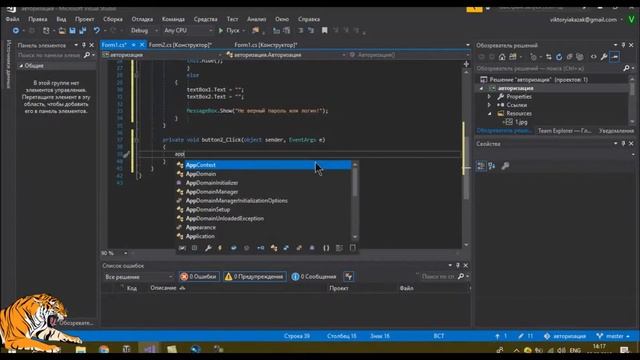
Task: Toggle the error list IntelliSense filter button
Action: [x=349, y=277]
